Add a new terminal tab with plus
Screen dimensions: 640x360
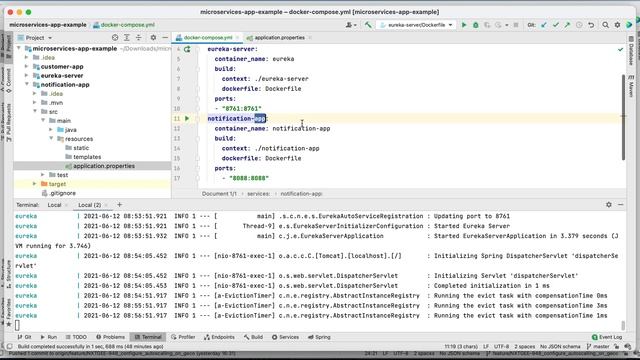pyautogui.click(x=119, y=204)
